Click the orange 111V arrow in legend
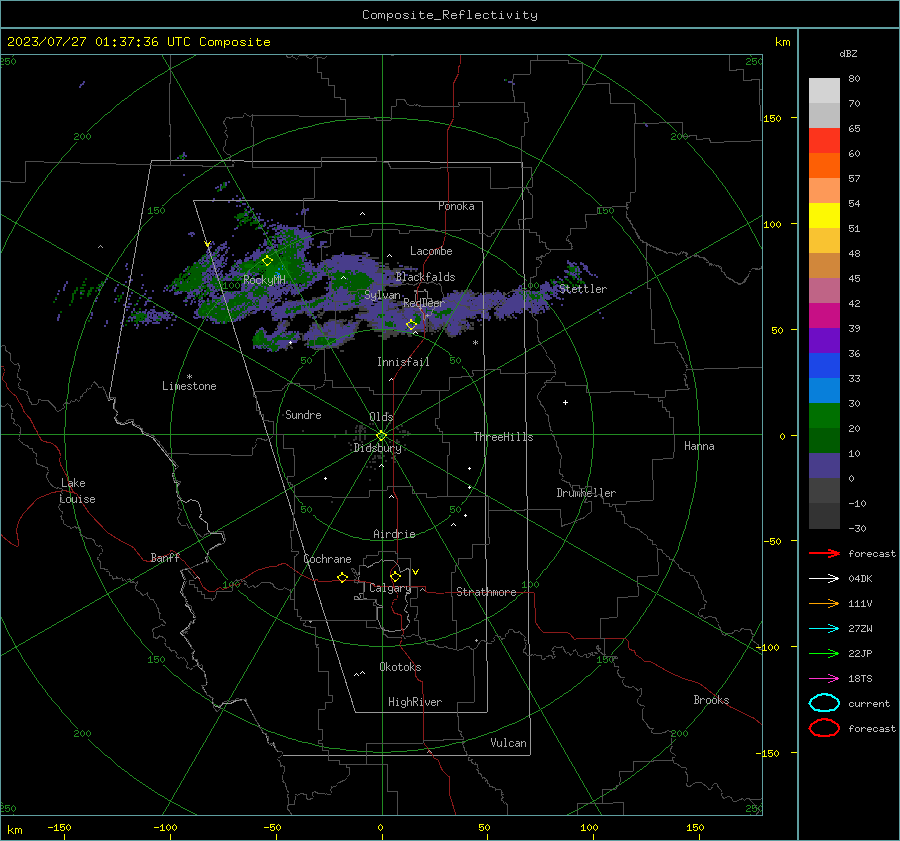The width and height of the screenshot is (900, 841). [824, 603]
